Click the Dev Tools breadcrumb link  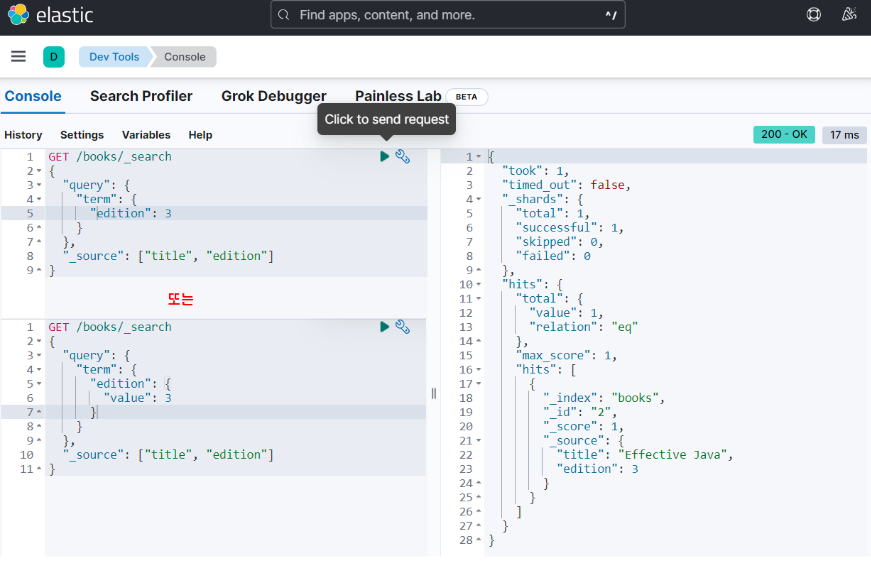(114, 57)
